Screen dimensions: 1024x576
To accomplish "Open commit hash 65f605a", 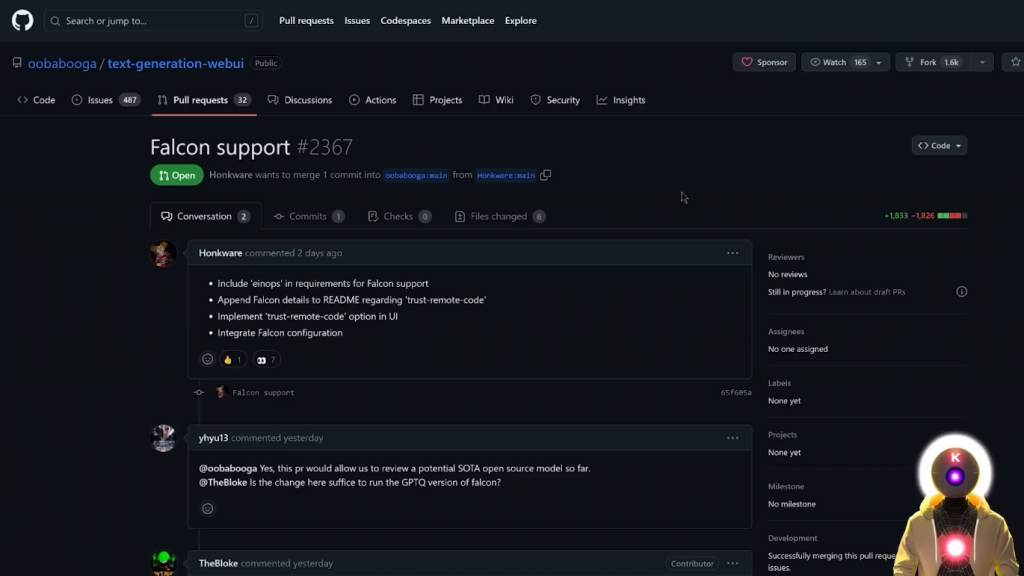I will pyautogui.click(x=736, y=392).
